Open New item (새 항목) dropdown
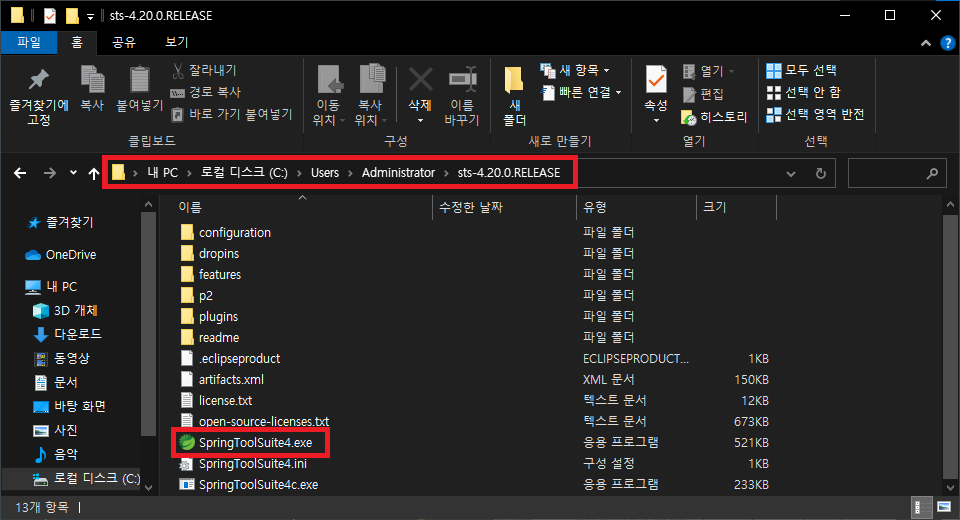Image resolution: width=960 pixels, height=520 pixels. [575, 70]
